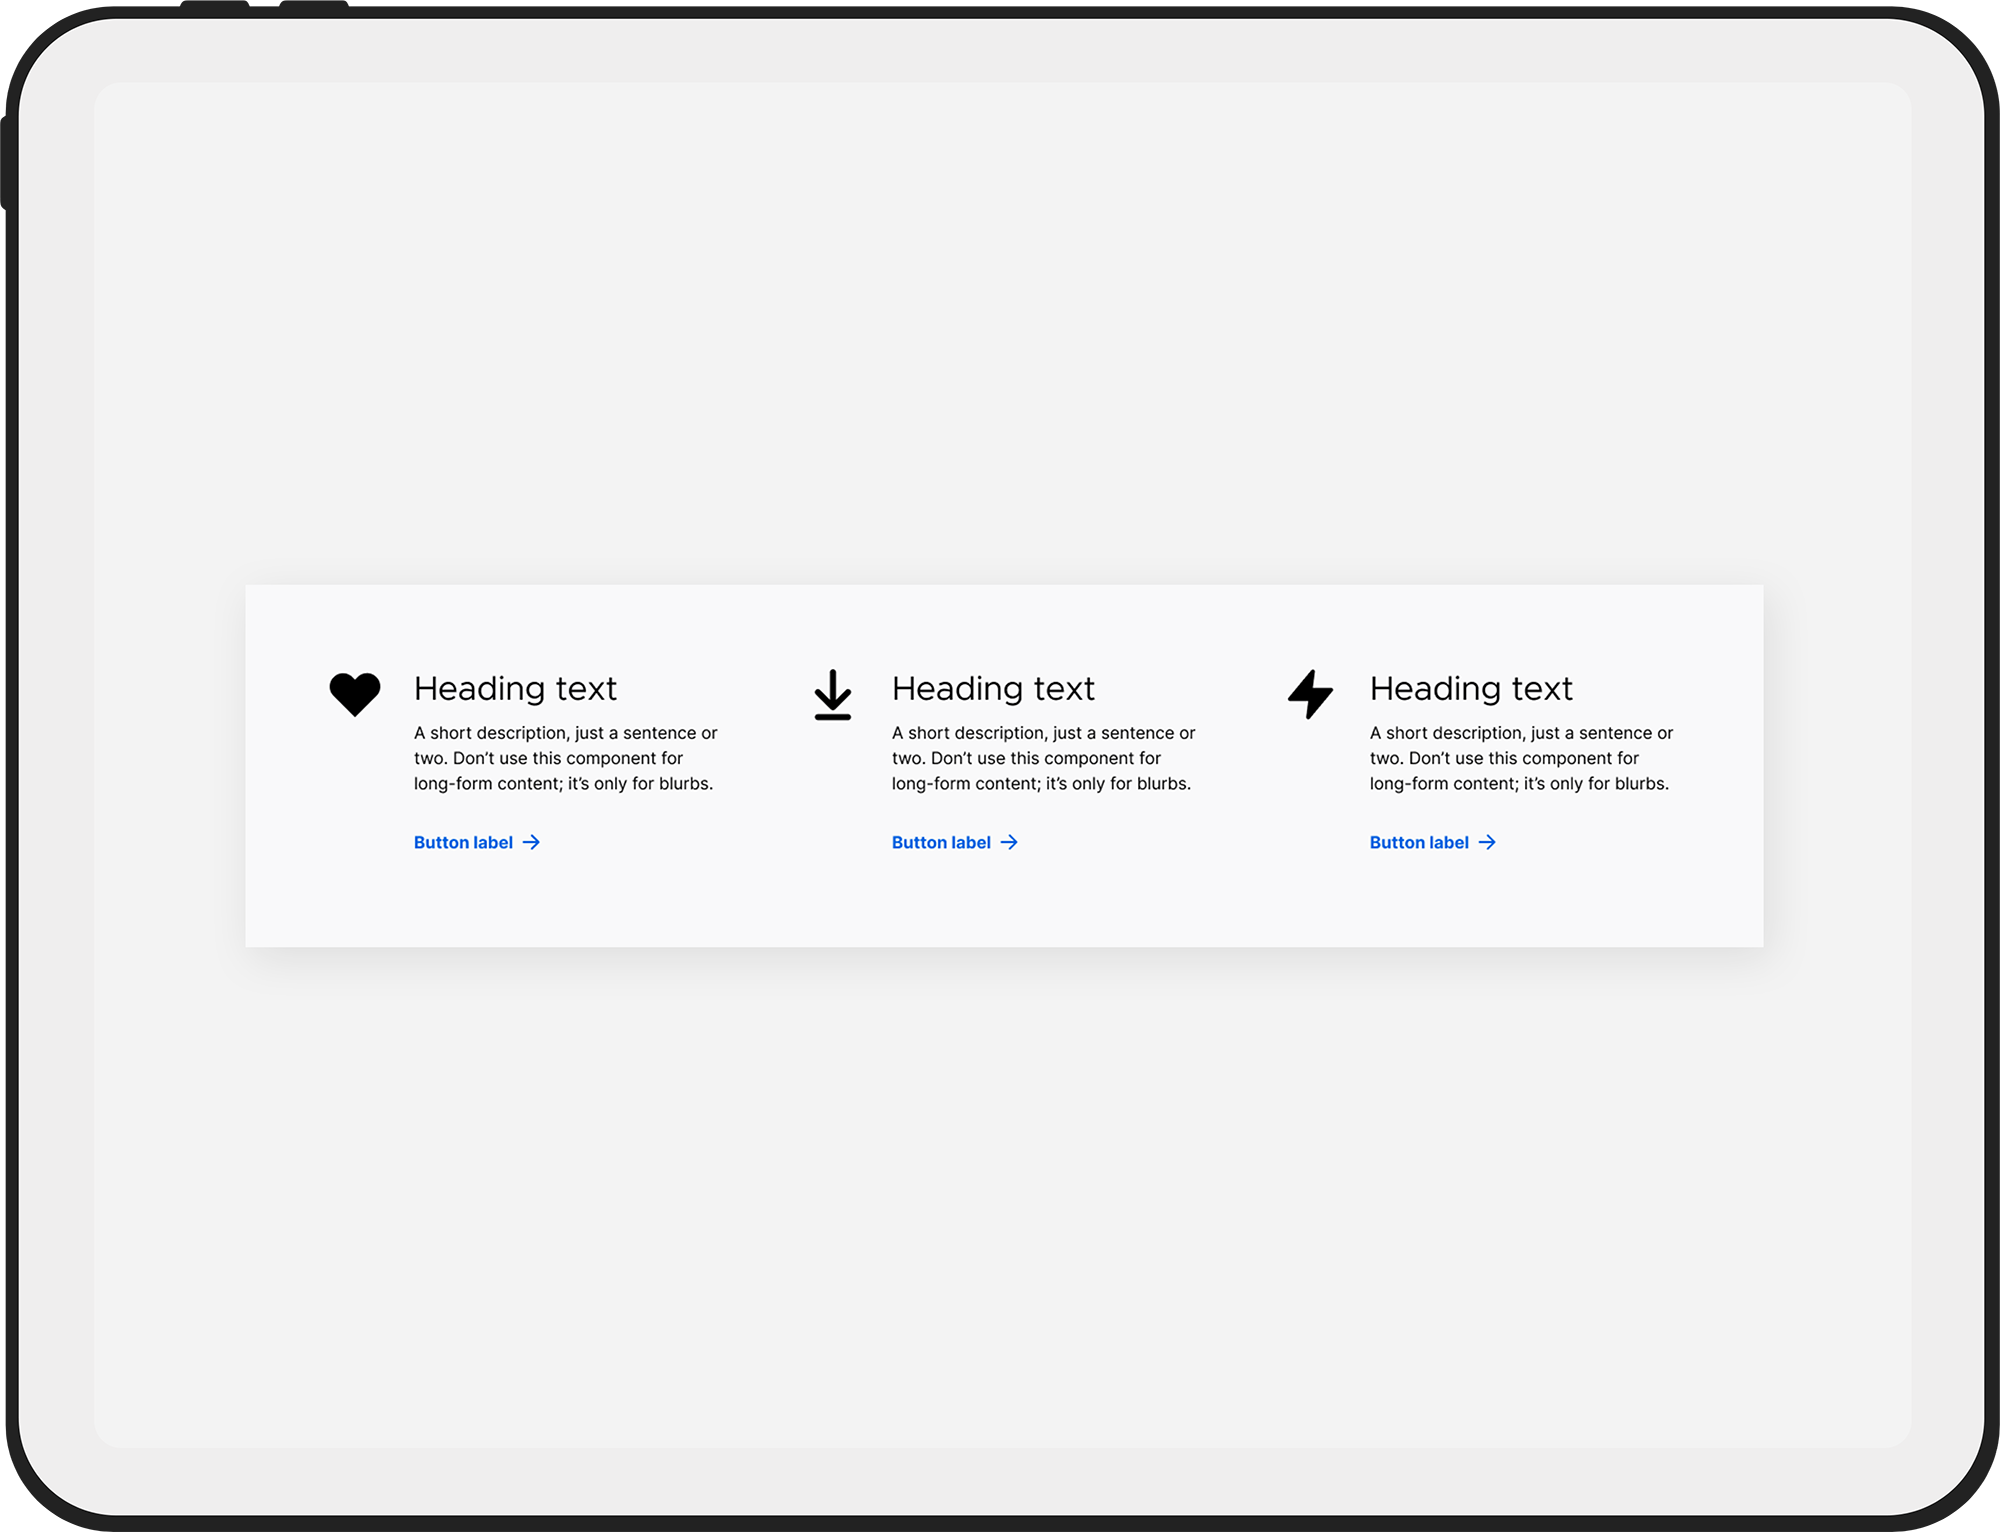Viewport: 2000px width, 1532px height.
Task: Click the lightning bolt icon
Action: pyautogui.click(x=1310, y=694)
